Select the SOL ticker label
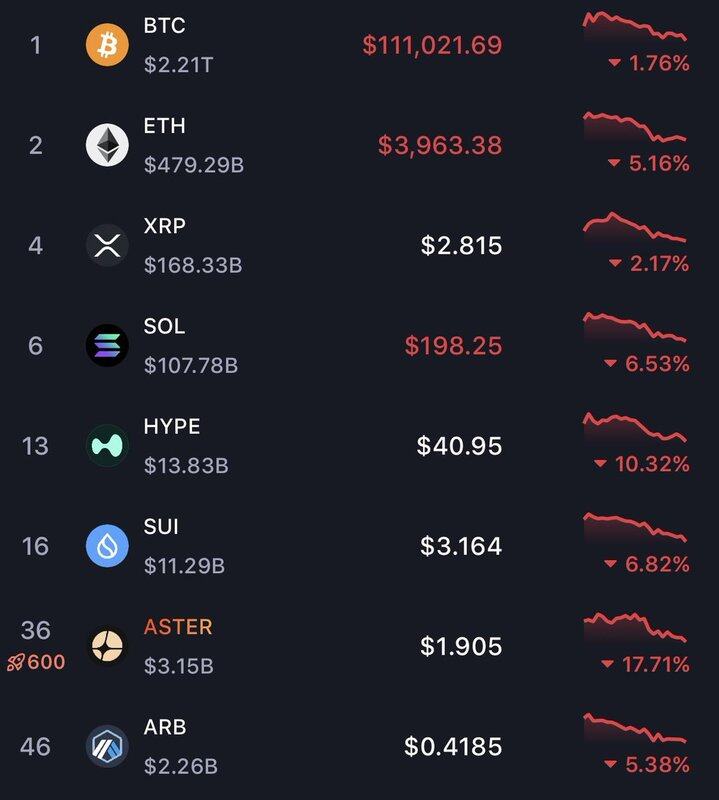Viewport: 719px width, 800px height. tap(164, 327)
